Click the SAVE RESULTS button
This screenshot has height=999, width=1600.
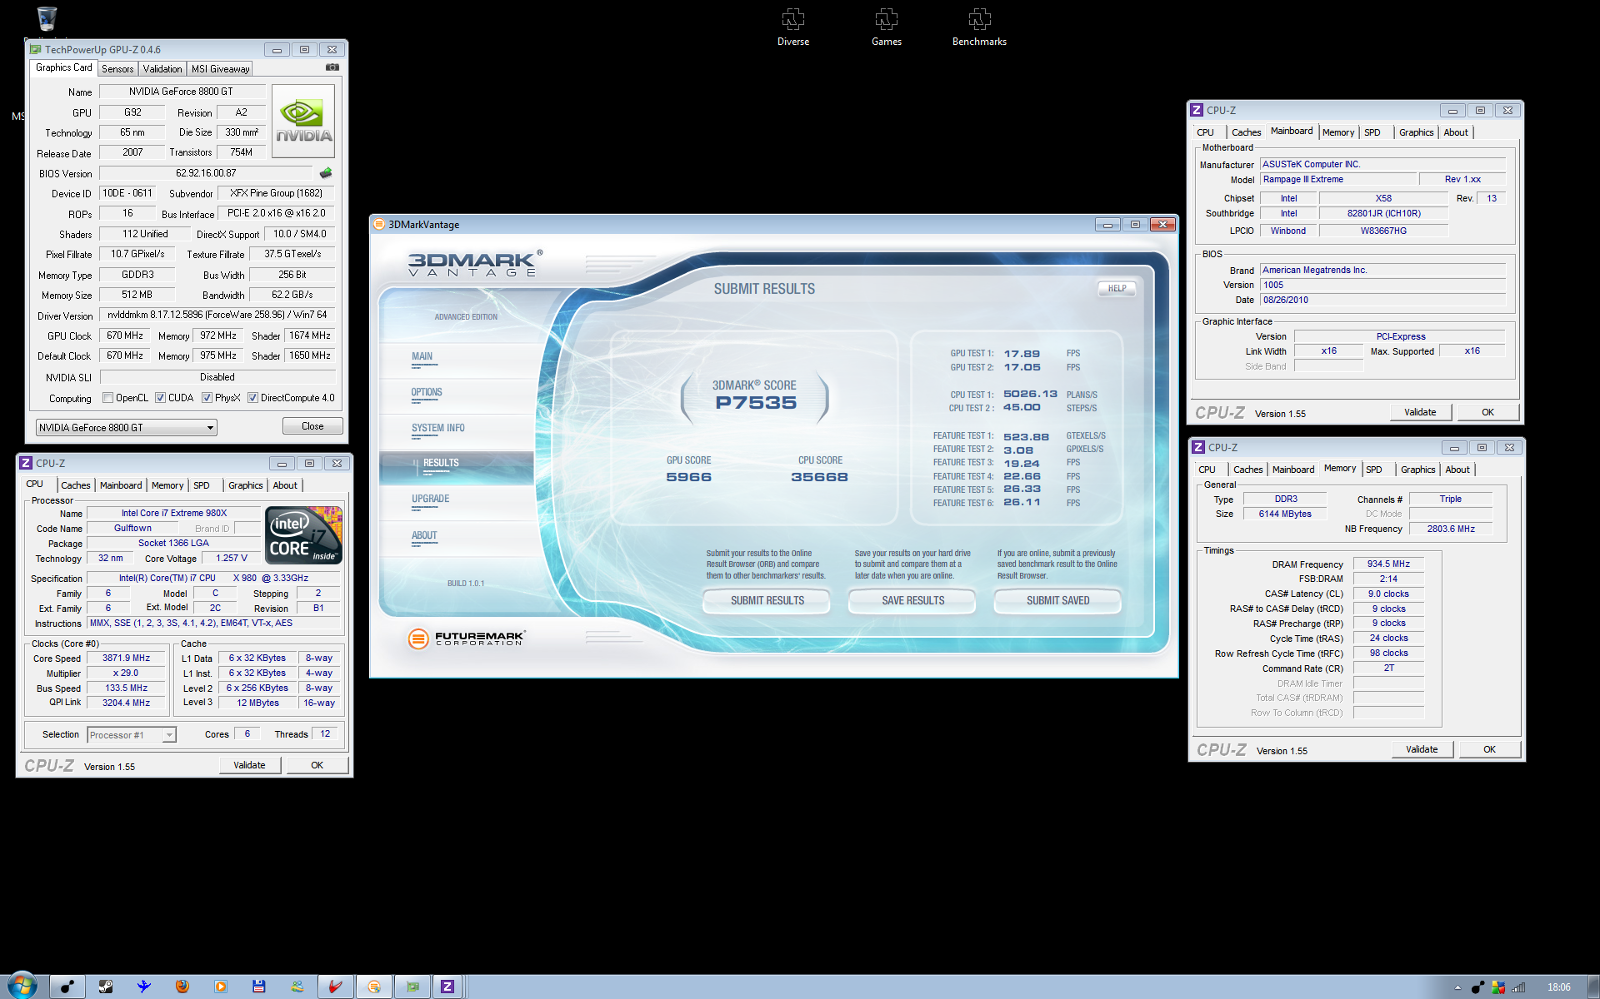click(913, 601)
